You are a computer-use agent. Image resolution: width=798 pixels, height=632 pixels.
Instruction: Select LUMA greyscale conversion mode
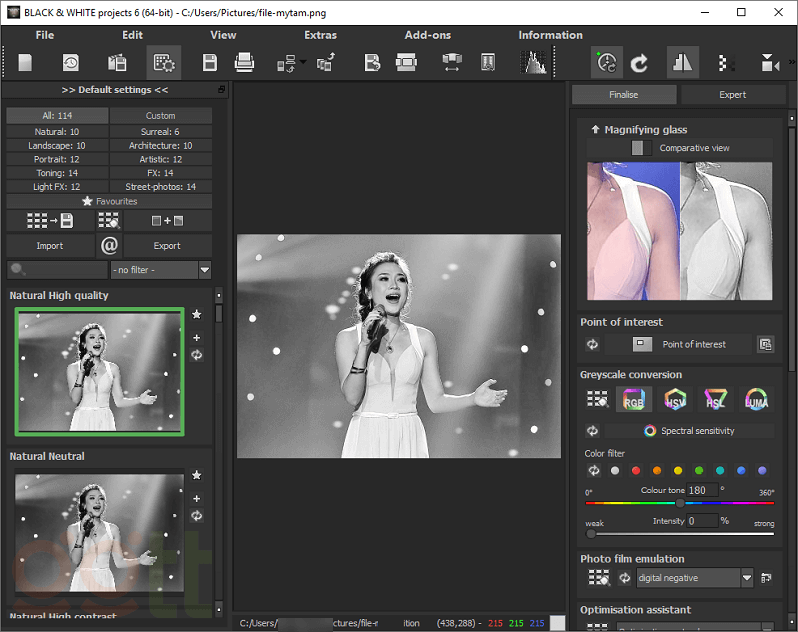pyautogui.click(x=756, y=400)
